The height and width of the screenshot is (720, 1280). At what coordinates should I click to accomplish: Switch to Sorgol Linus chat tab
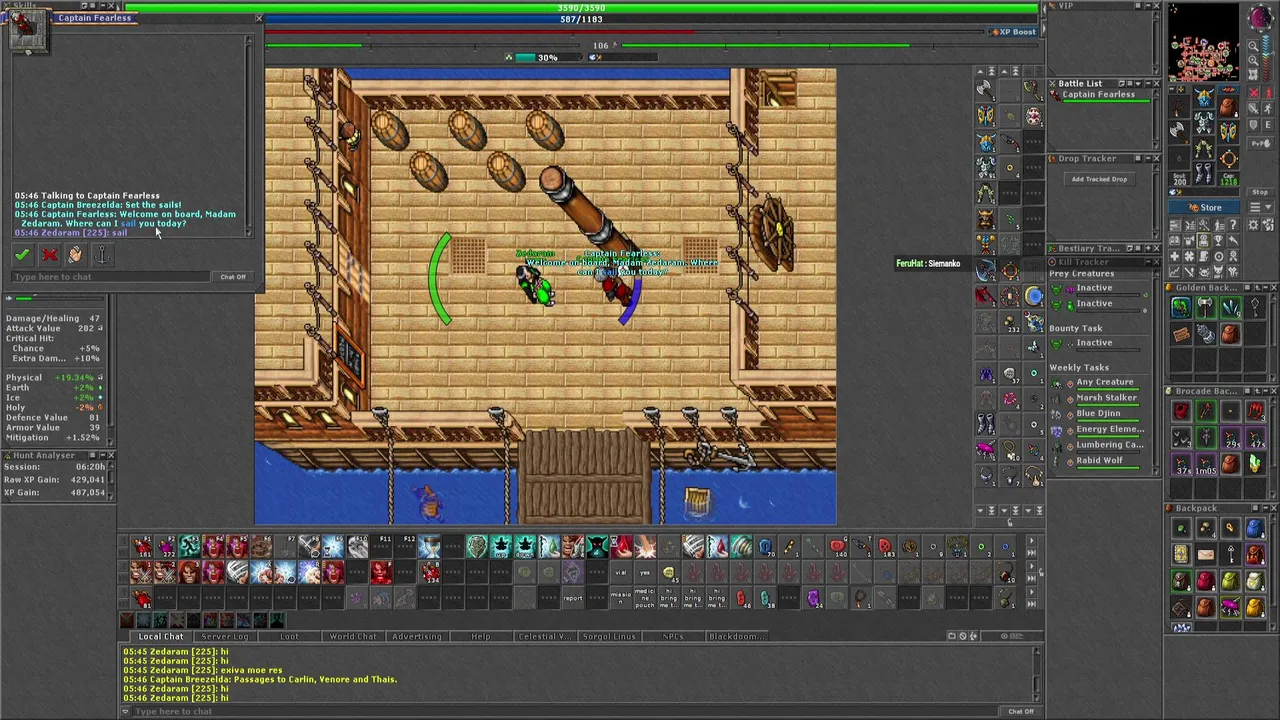coord(609,636)
